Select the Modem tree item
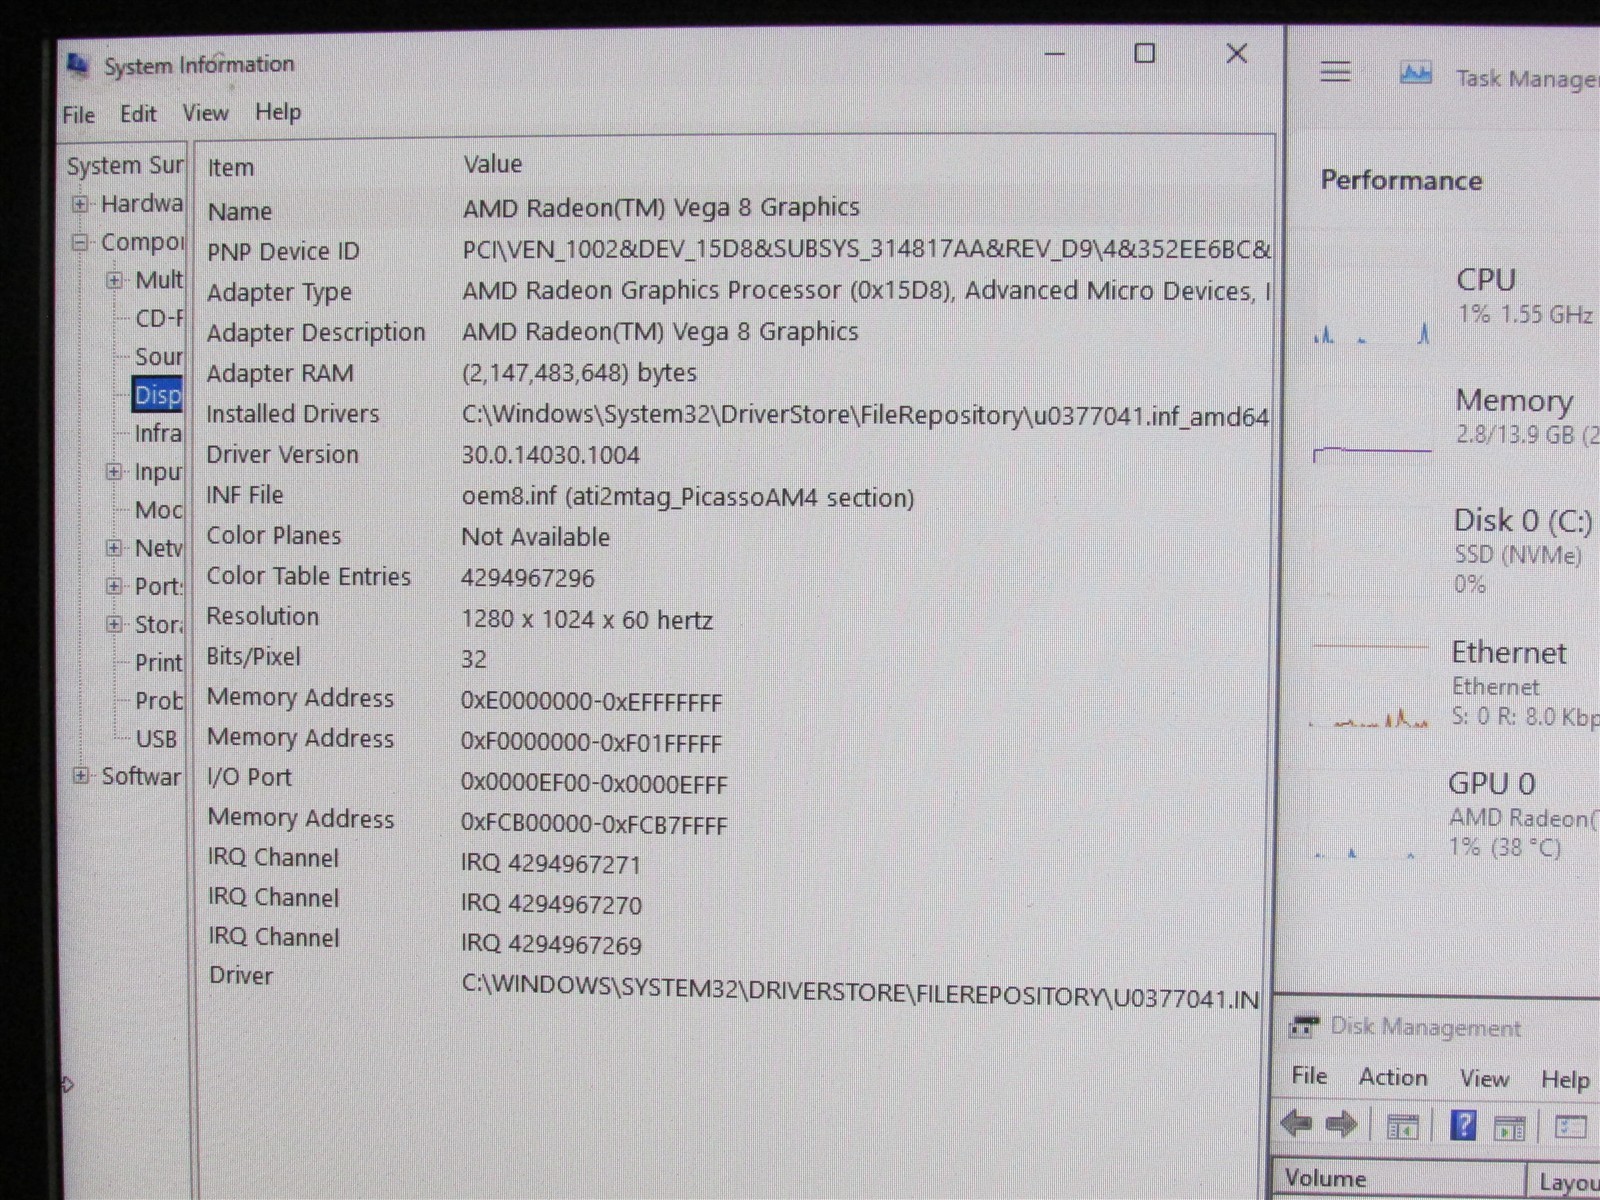The image size is (1600, 1200). pos(159,510)
